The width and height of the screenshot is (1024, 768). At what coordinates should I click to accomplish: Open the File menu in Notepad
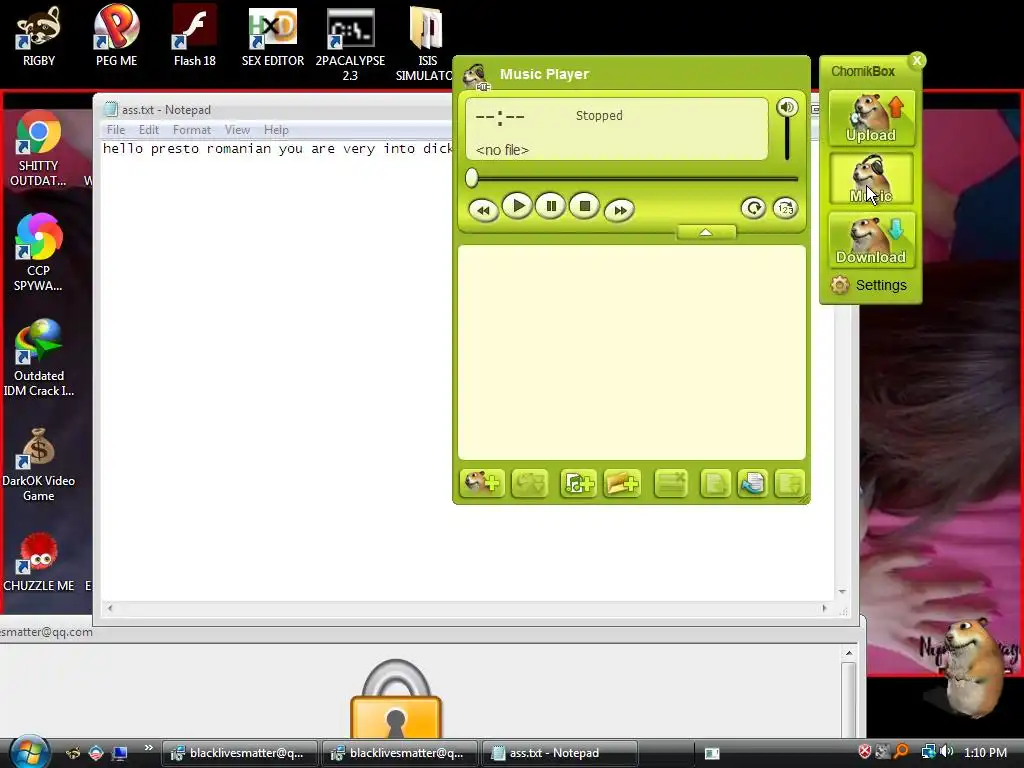click(116, 130)
